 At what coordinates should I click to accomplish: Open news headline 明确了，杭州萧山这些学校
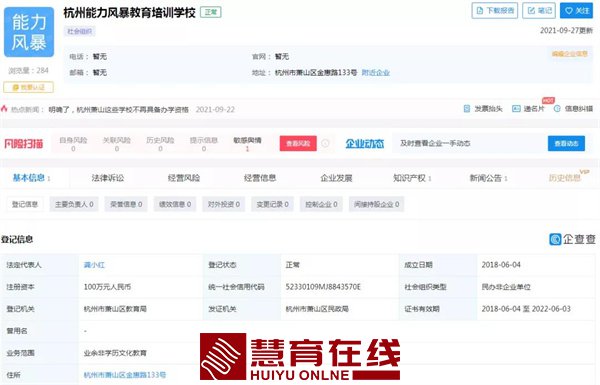click(119, 109)
